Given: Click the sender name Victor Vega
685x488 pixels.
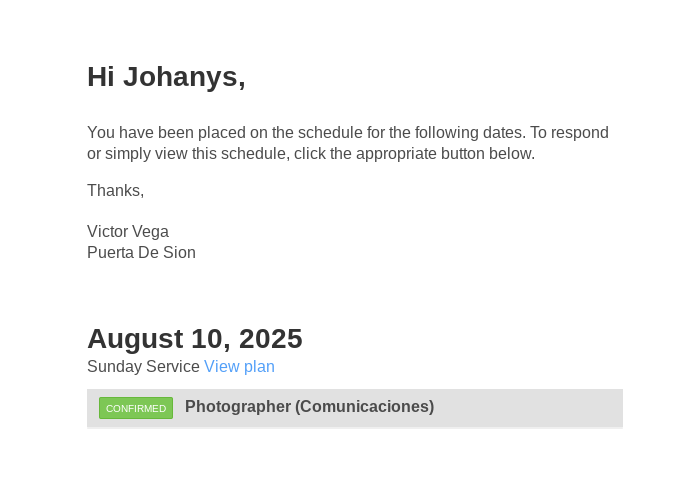Looking at the screenshot, I should pyautogui.click(x=128, y=232).
